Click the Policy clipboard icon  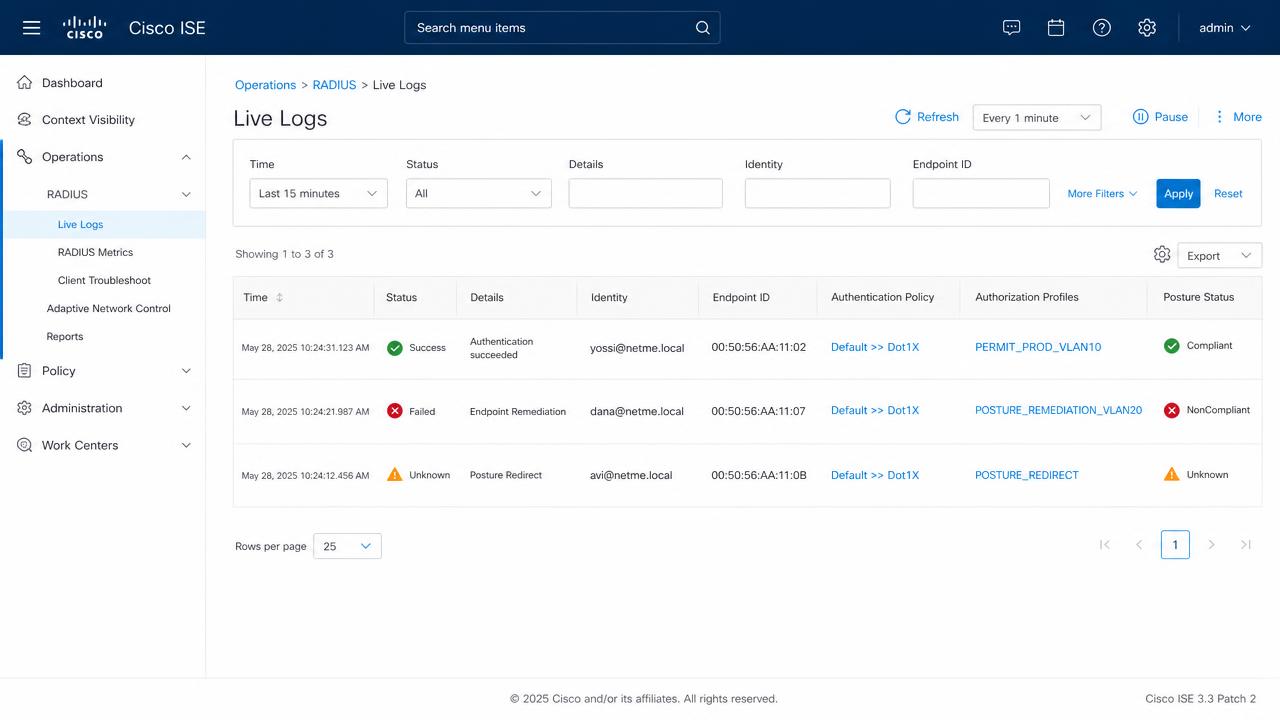pos(25,371)
